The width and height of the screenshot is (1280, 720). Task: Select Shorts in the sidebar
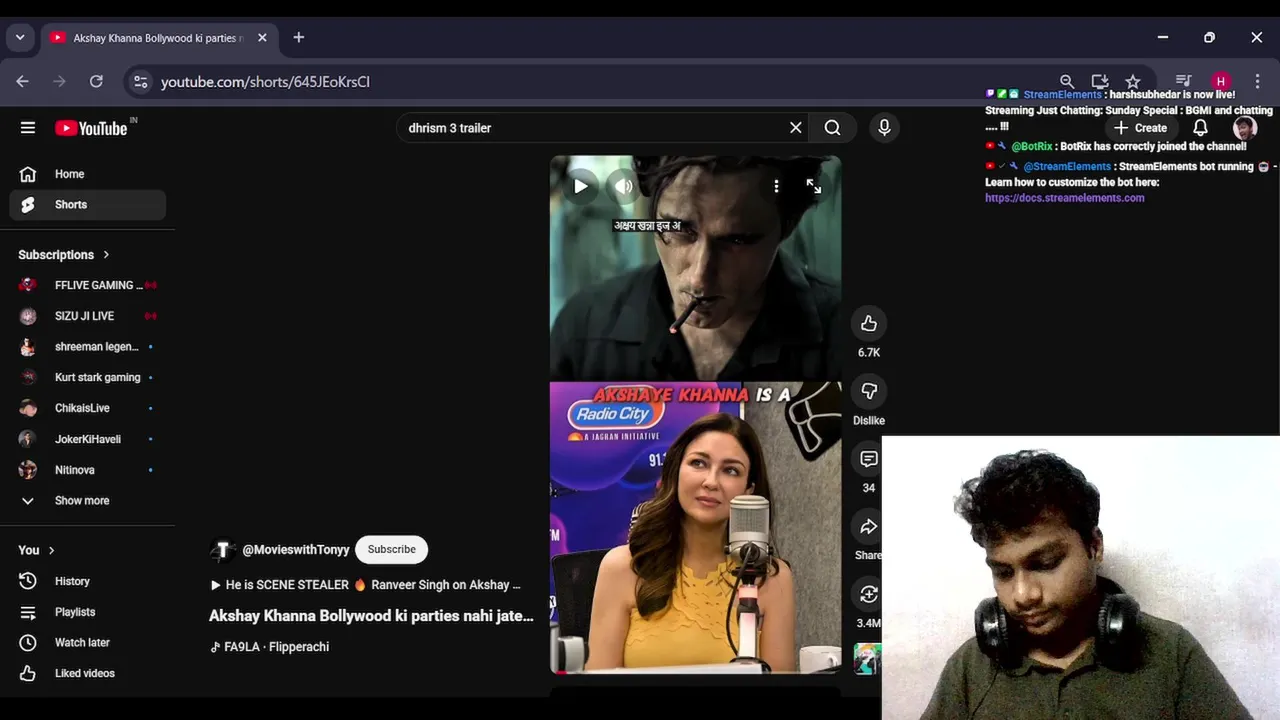point(88,205)
